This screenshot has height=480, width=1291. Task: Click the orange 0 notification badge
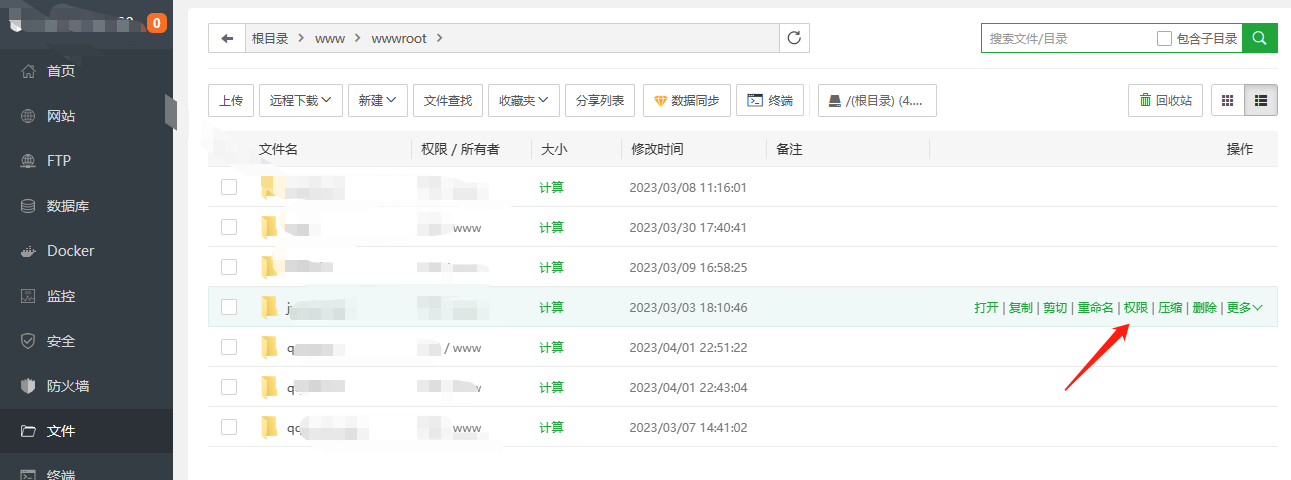click(157, 22)
